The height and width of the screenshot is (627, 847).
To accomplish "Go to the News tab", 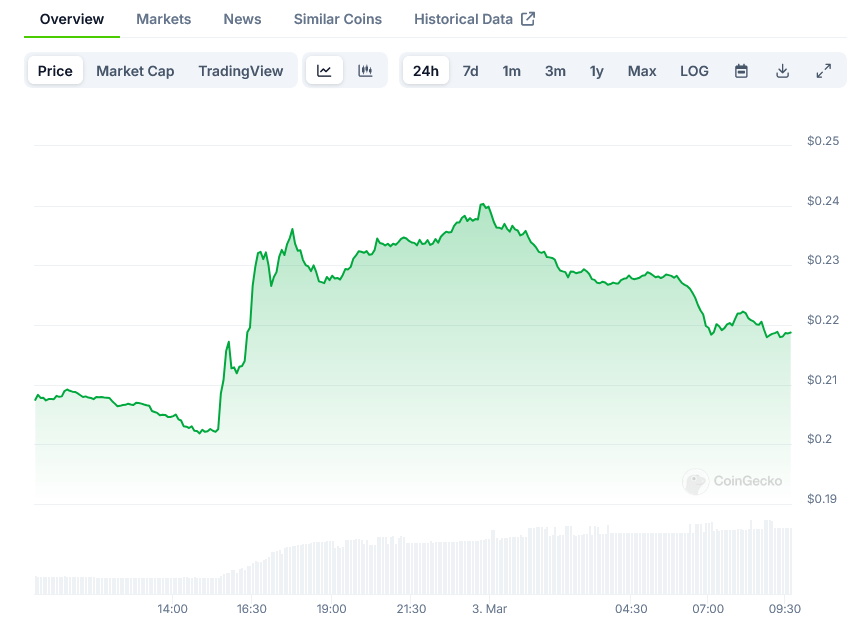I will click(x=242, y=19).
